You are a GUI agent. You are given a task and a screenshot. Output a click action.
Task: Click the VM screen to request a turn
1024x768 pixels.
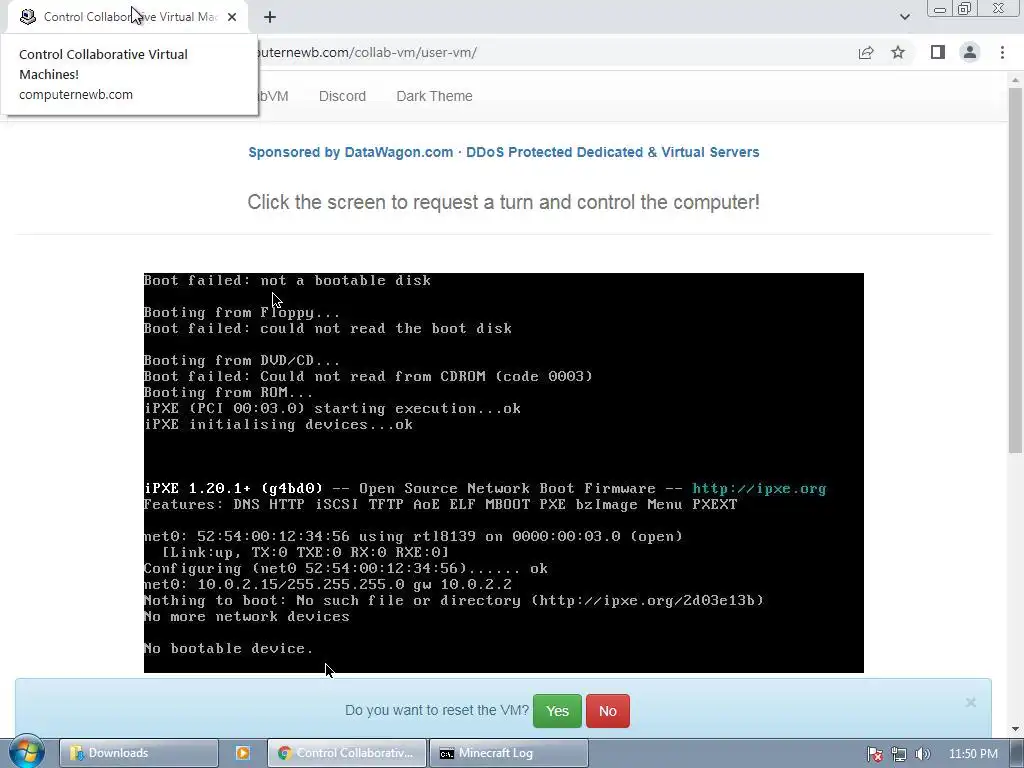coord(504,473)
